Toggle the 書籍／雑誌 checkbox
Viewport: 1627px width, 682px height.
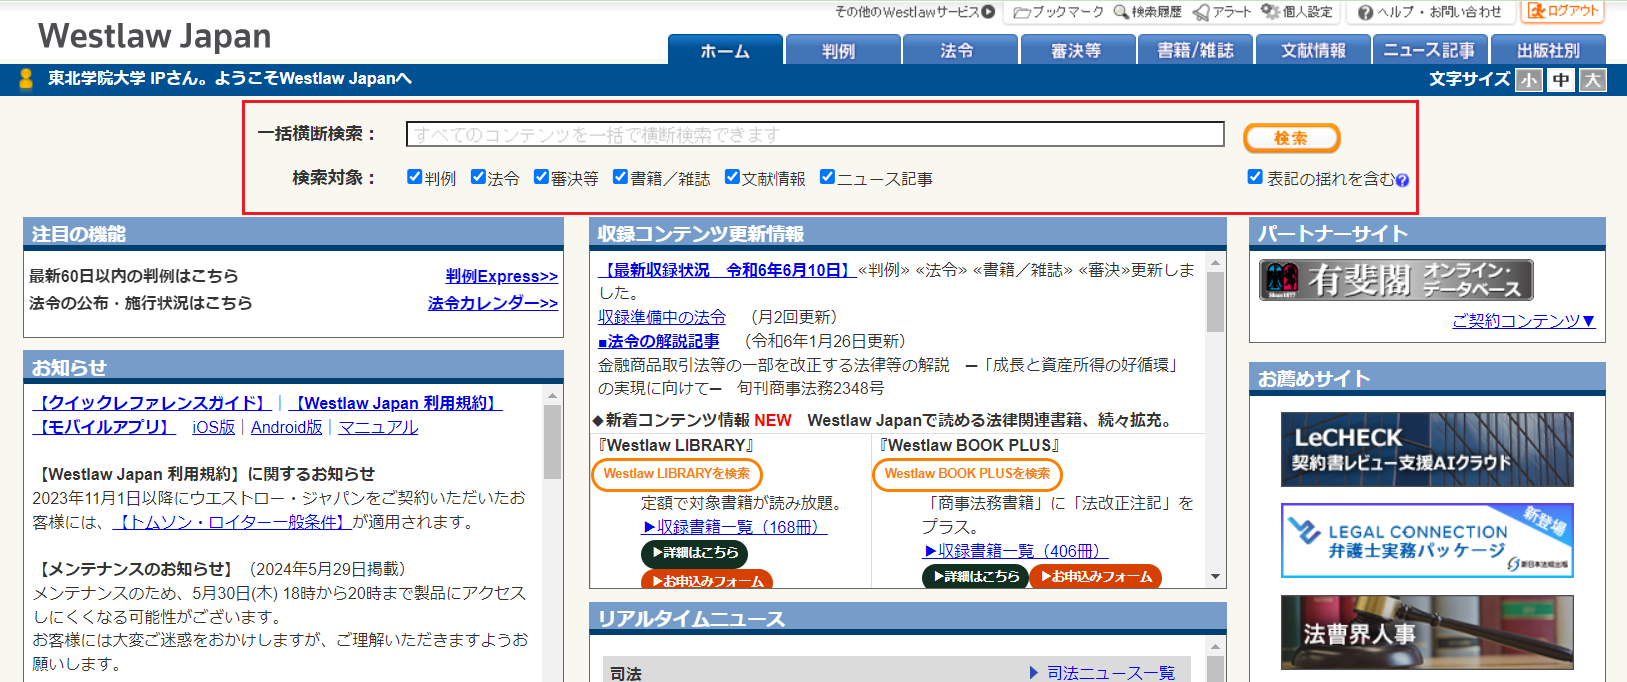(620, 177)
